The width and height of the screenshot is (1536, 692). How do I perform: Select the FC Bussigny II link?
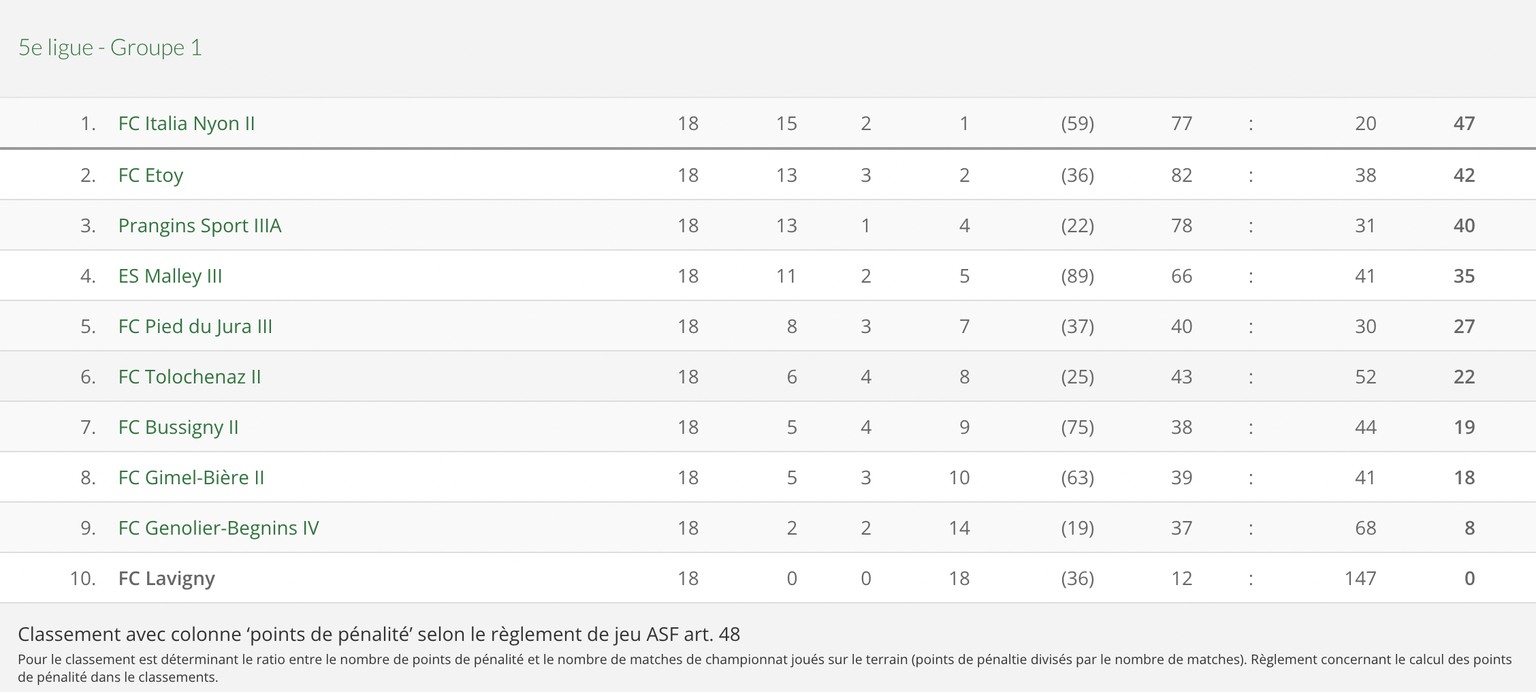click(178, 427)
